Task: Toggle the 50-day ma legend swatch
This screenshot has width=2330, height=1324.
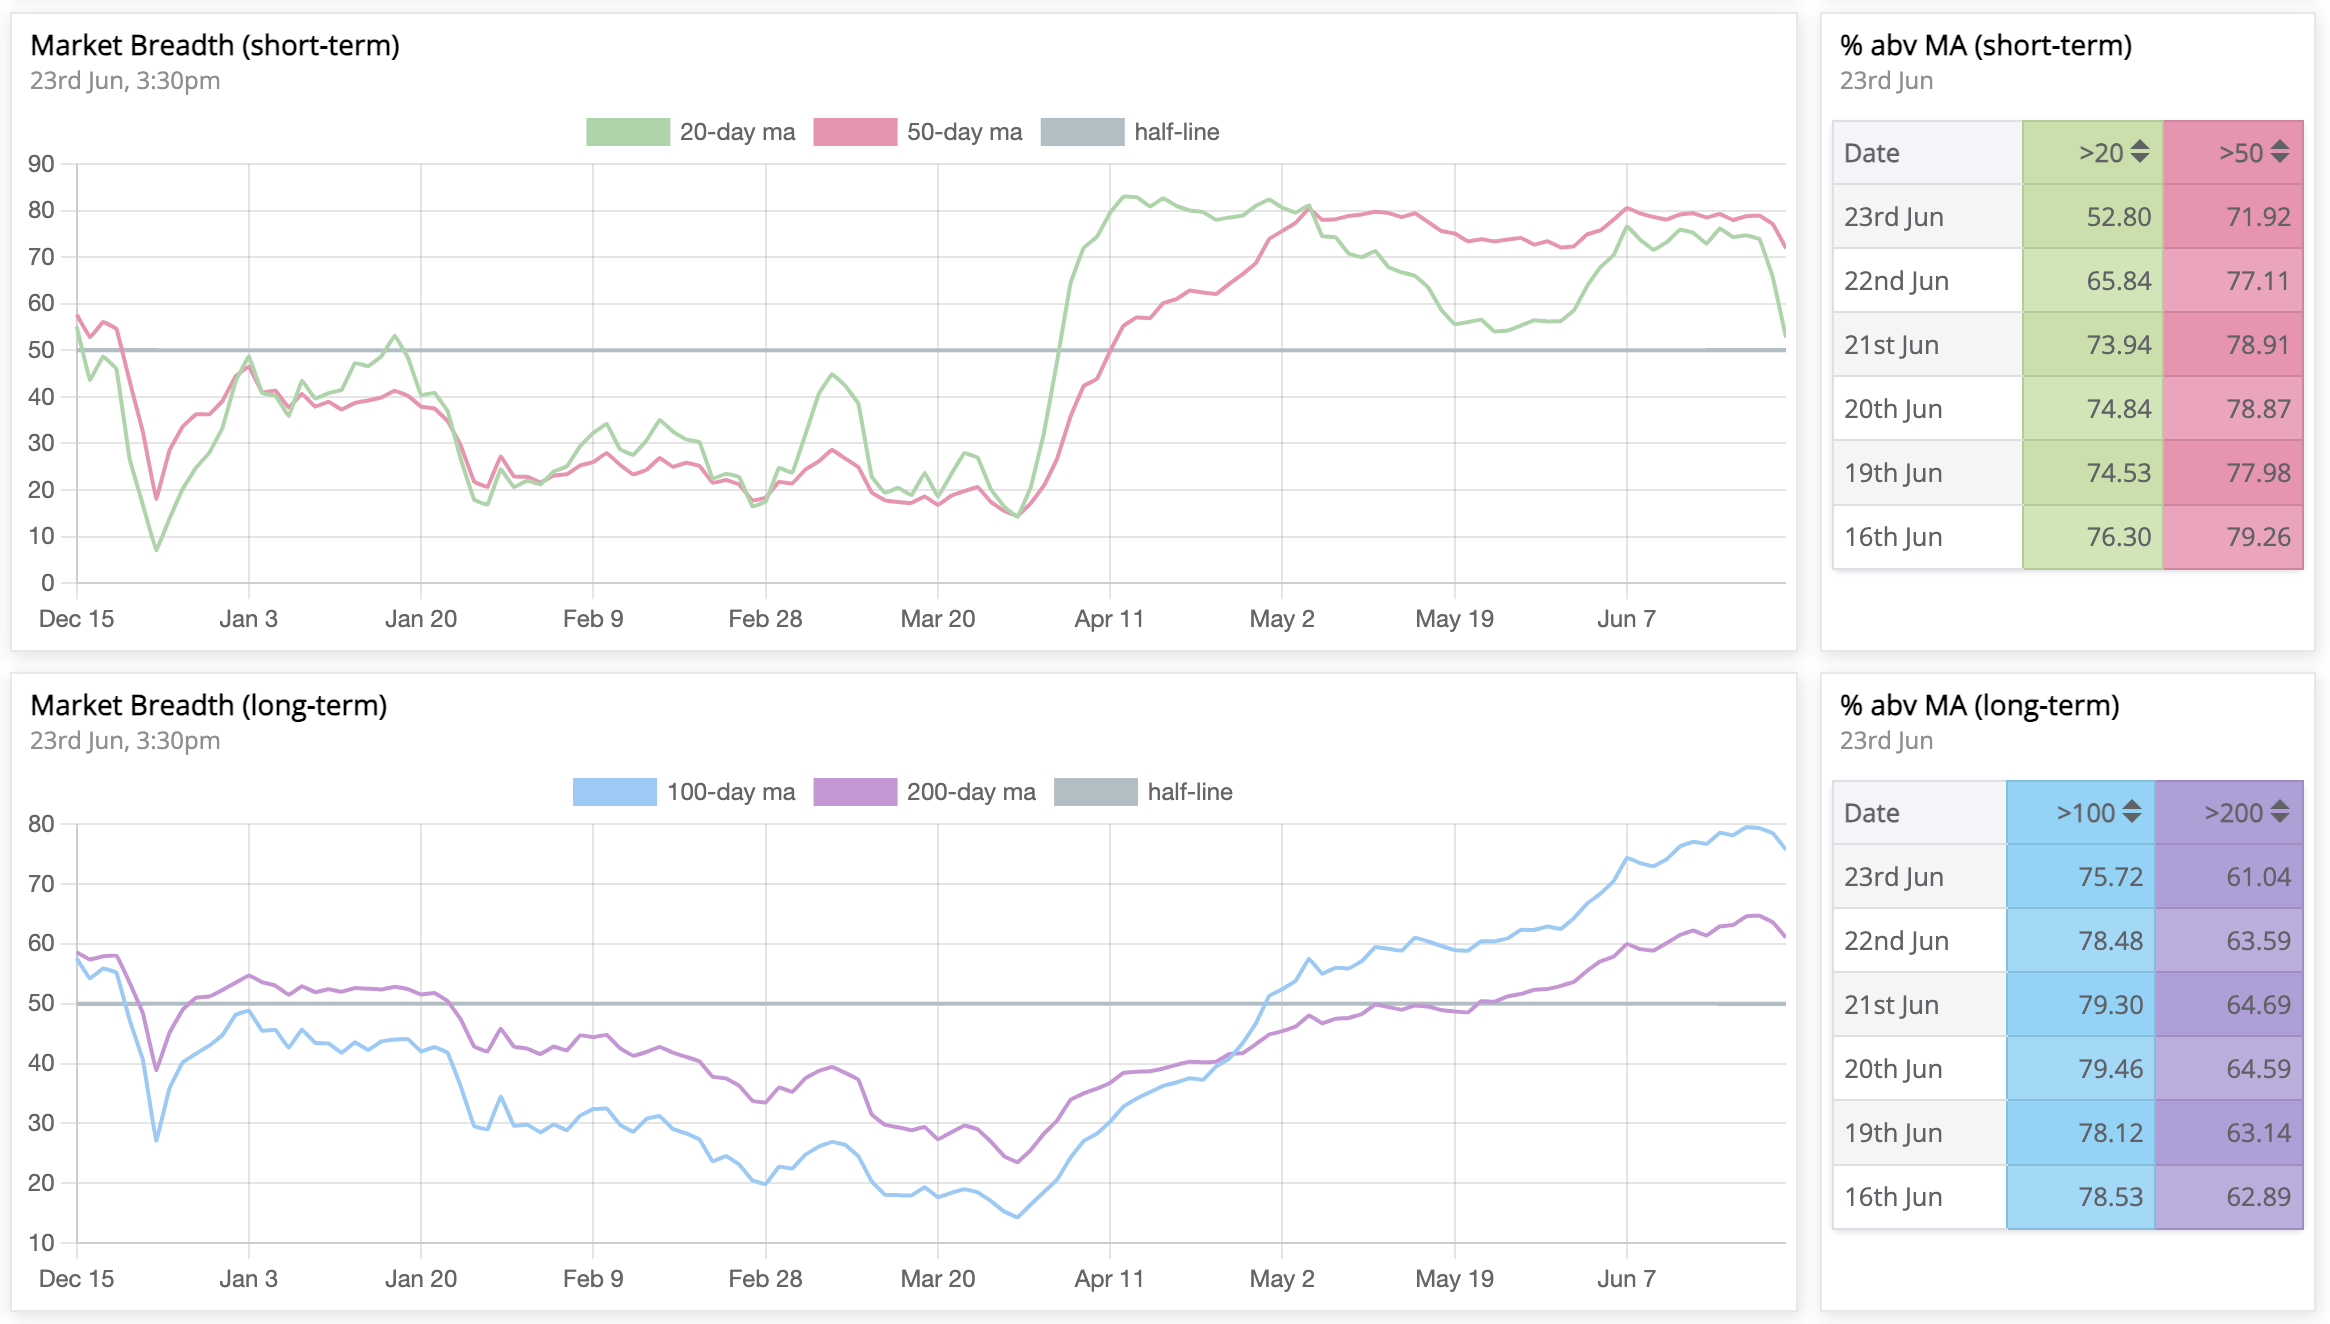Action: (x=855, y=132)
